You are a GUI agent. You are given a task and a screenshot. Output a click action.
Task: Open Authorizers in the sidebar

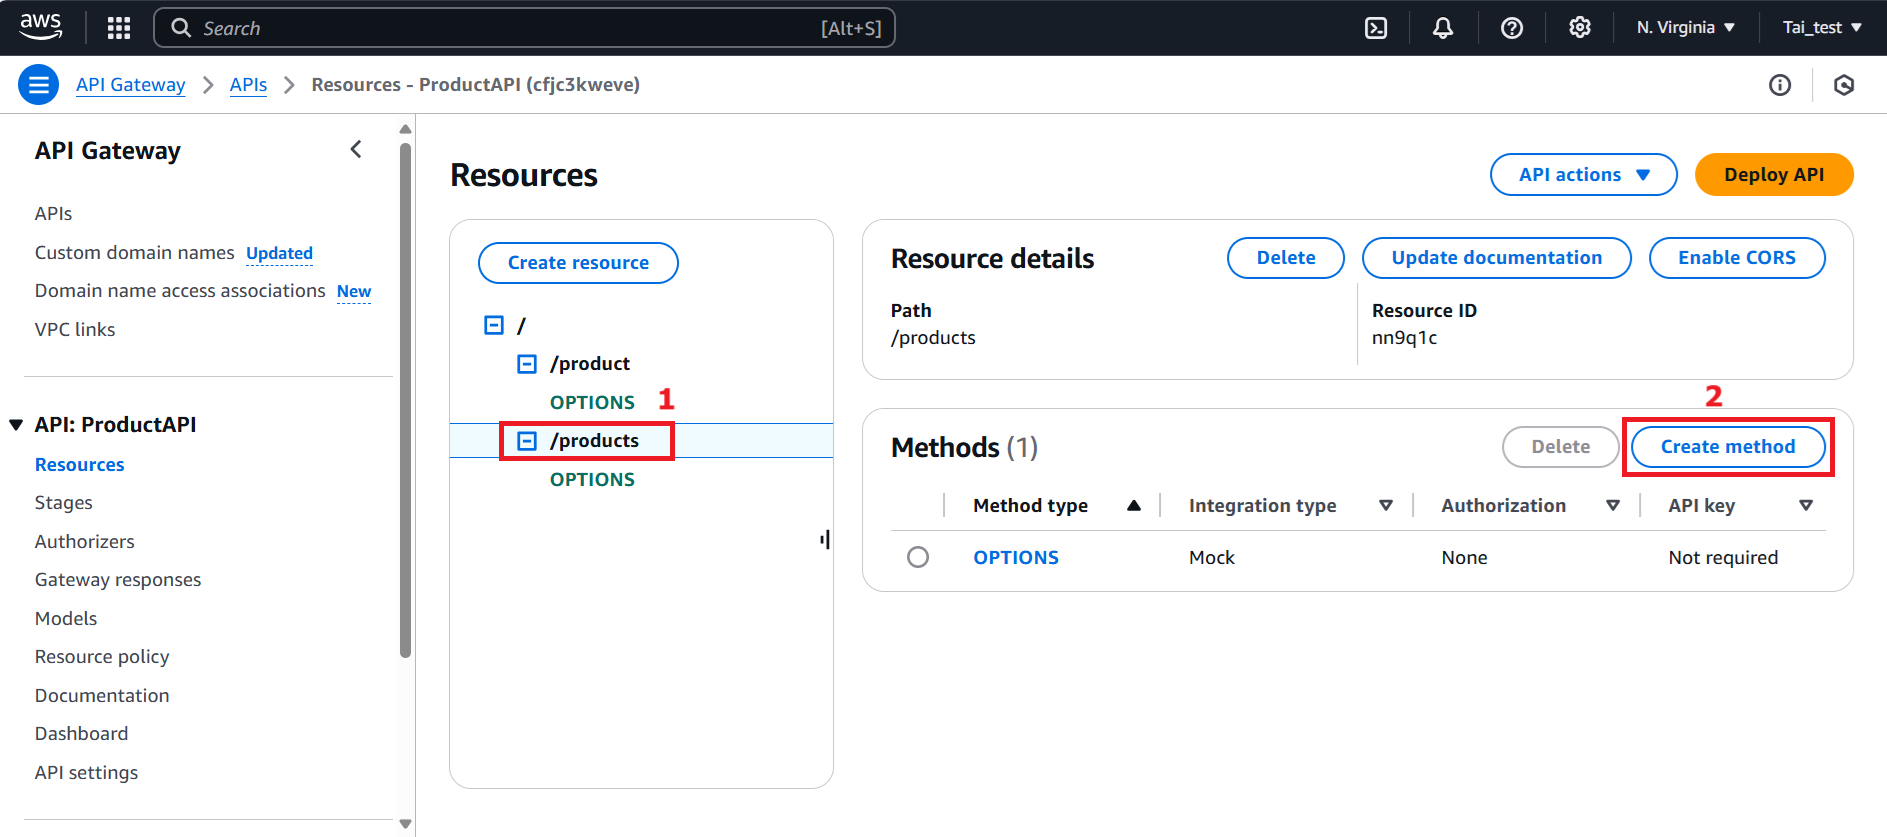85,542
